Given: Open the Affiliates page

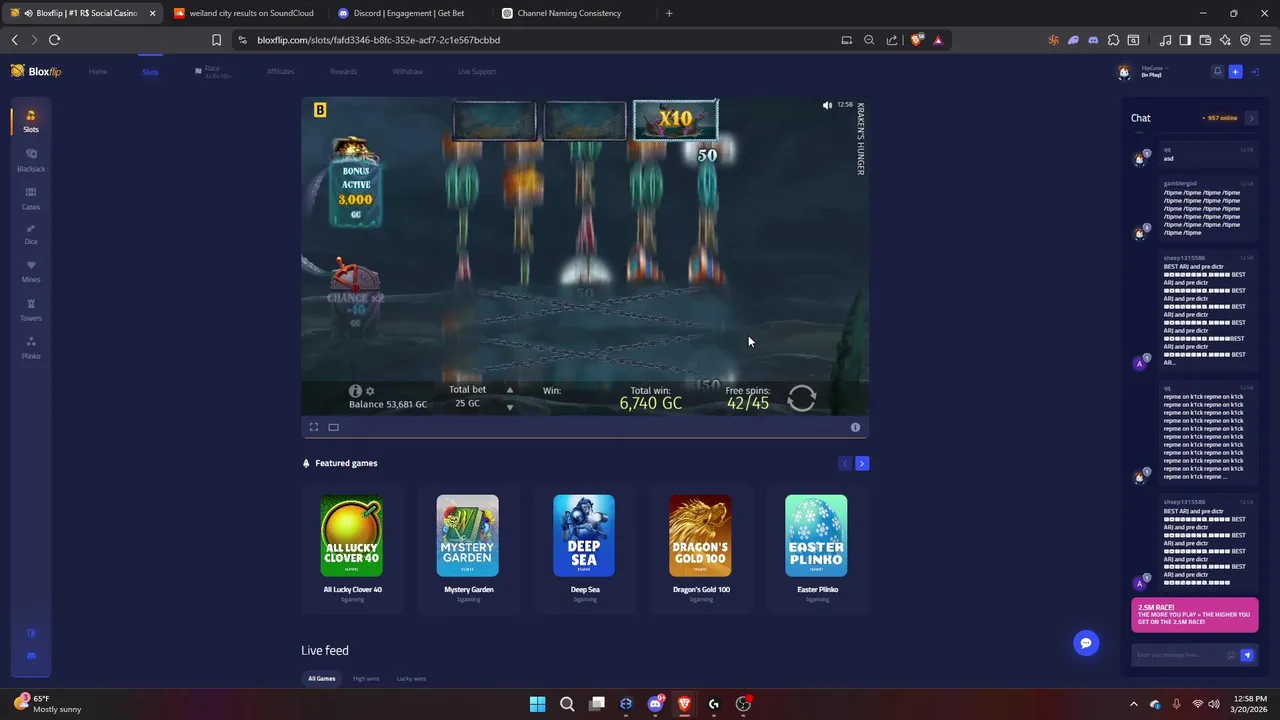Looking at the screenshot, I should [280, 72].
